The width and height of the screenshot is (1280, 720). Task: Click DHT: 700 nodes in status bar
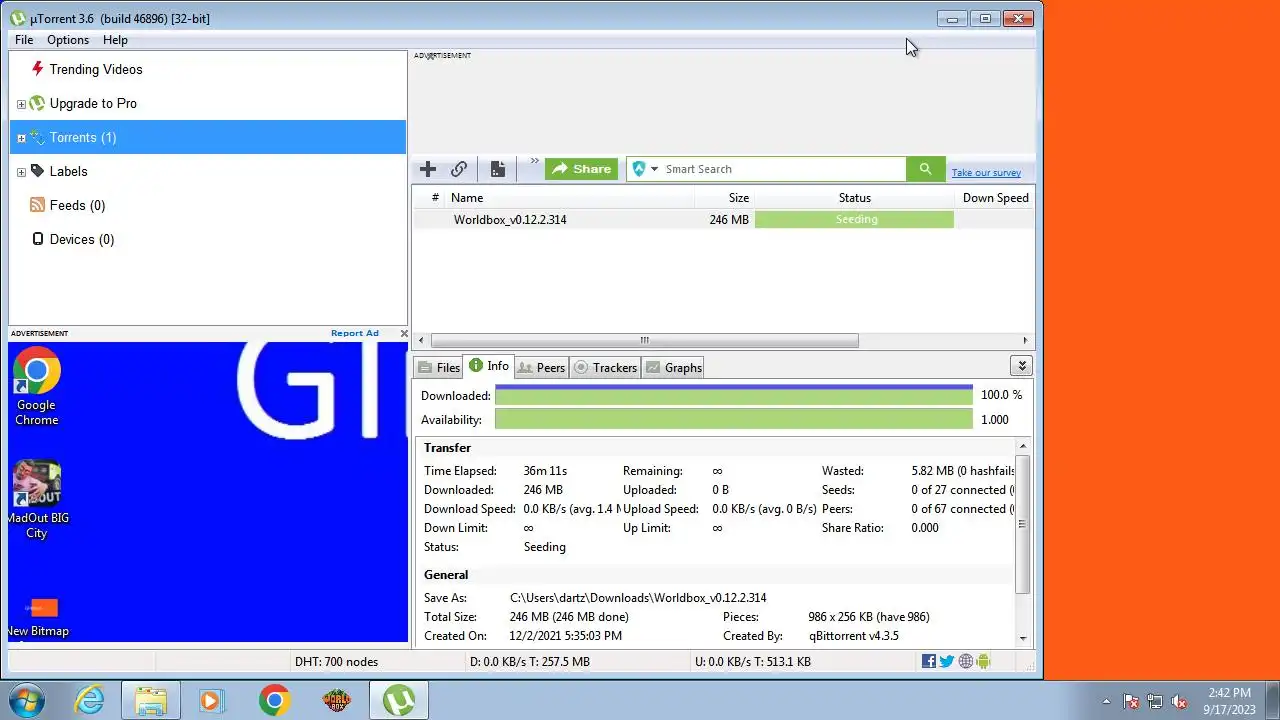(x=336, y=662)
